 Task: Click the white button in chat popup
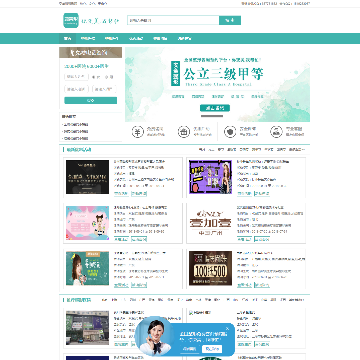(212, 349)
